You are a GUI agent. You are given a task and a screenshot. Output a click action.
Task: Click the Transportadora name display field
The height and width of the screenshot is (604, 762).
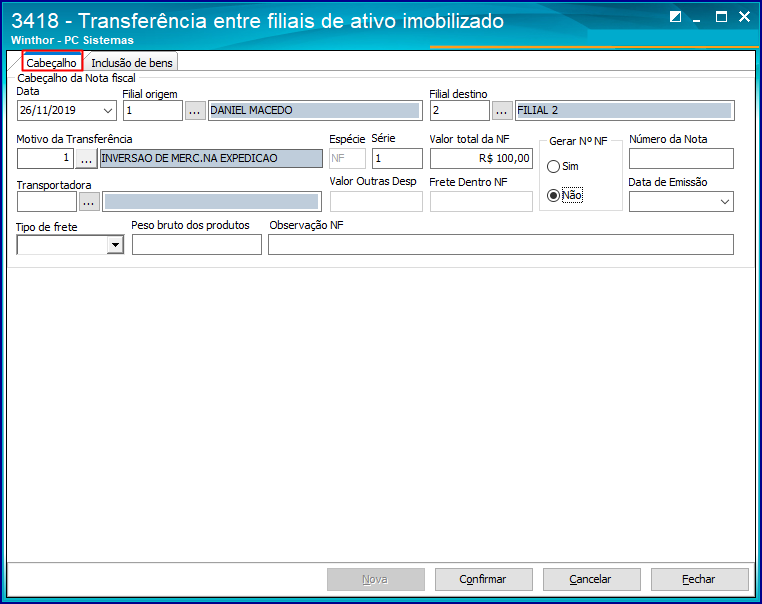point(212,201)
